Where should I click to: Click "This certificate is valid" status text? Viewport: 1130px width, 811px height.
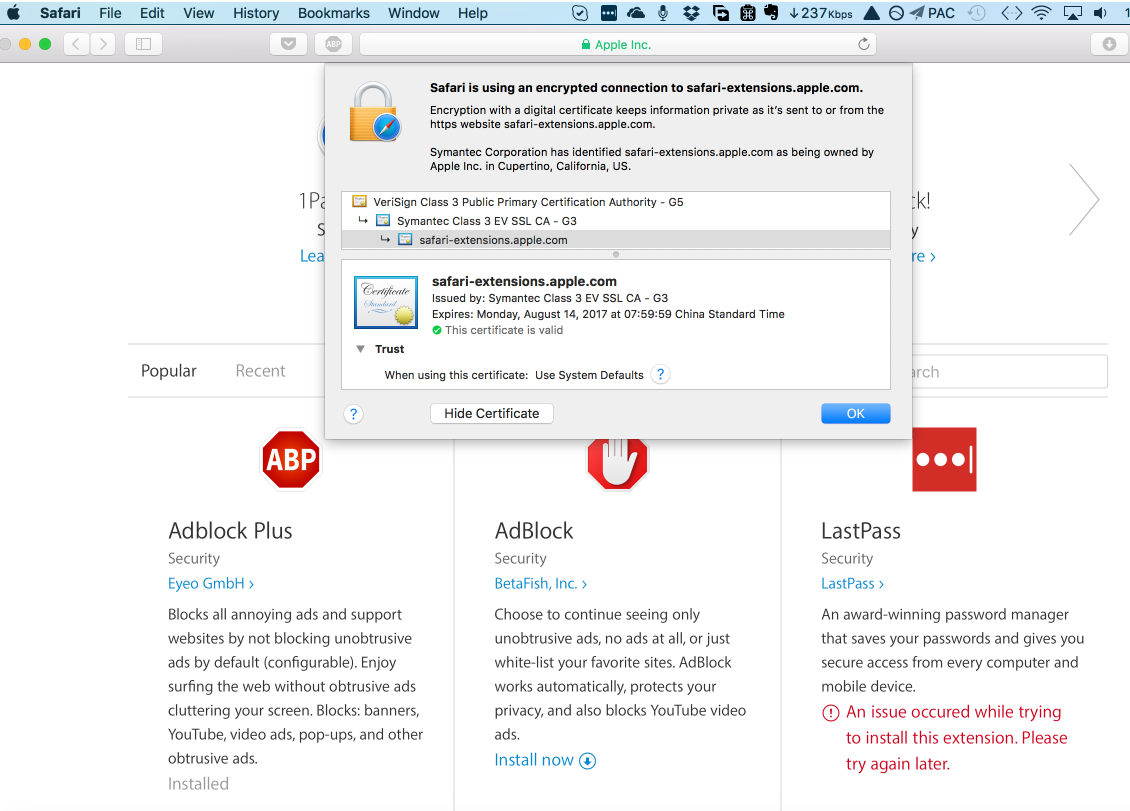(504, 330)
